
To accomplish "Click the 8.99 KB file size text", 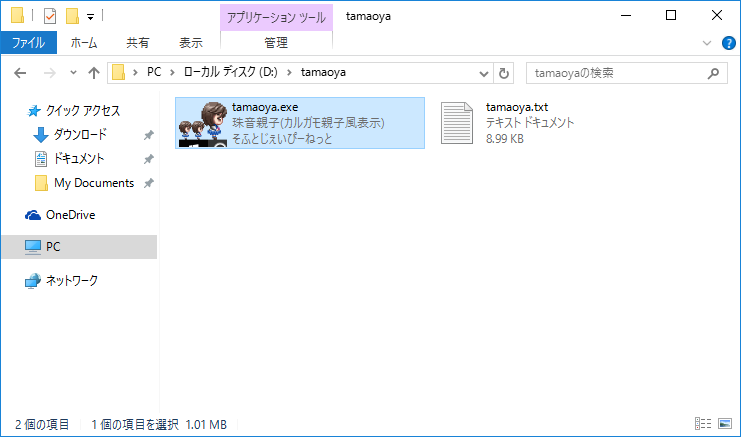I will [505, 139].
